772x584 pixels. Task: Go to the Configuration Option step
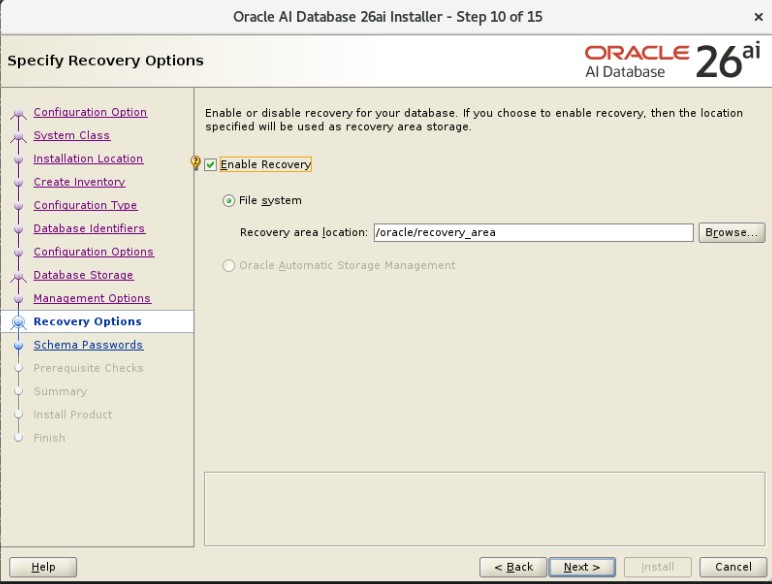pyautogui.click(x=90, y=112)
